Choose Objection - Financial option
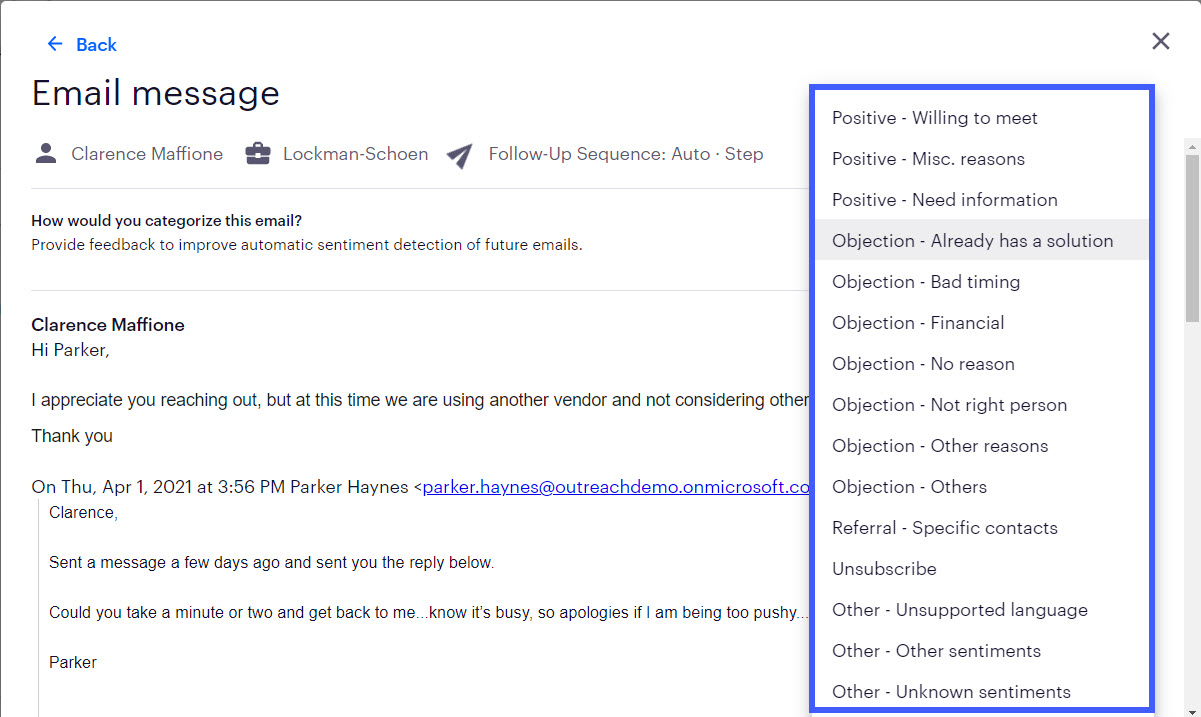The image size is (1201, 717). [982, 323]
